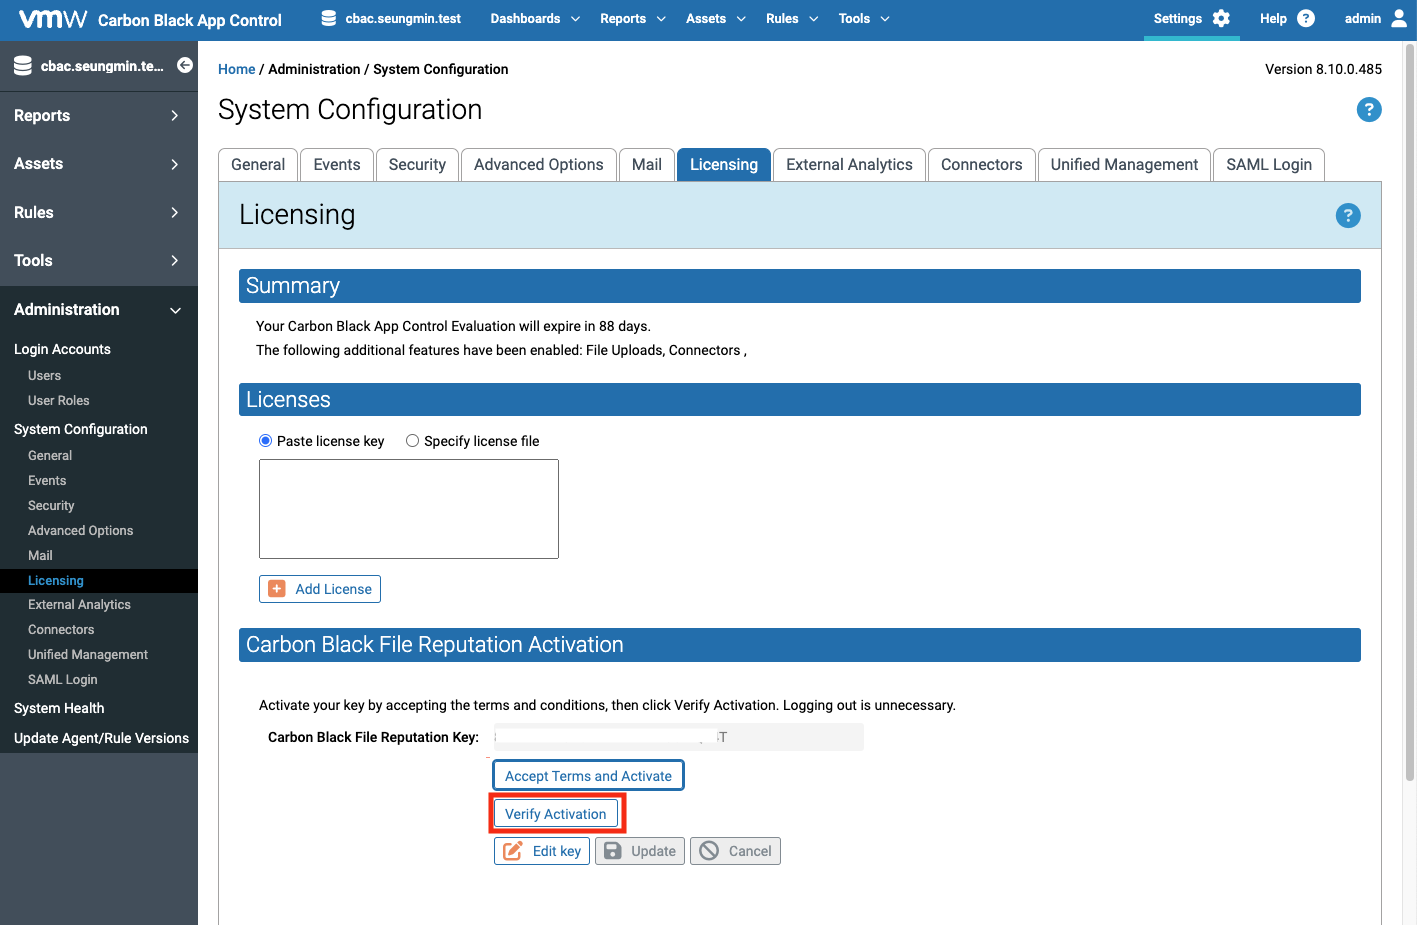Image resolution: width=1417 pixels, height=925 pixels.
Task: Switch to the External Analytics tab
Action: pyautogui.click(x=849, y=165)
